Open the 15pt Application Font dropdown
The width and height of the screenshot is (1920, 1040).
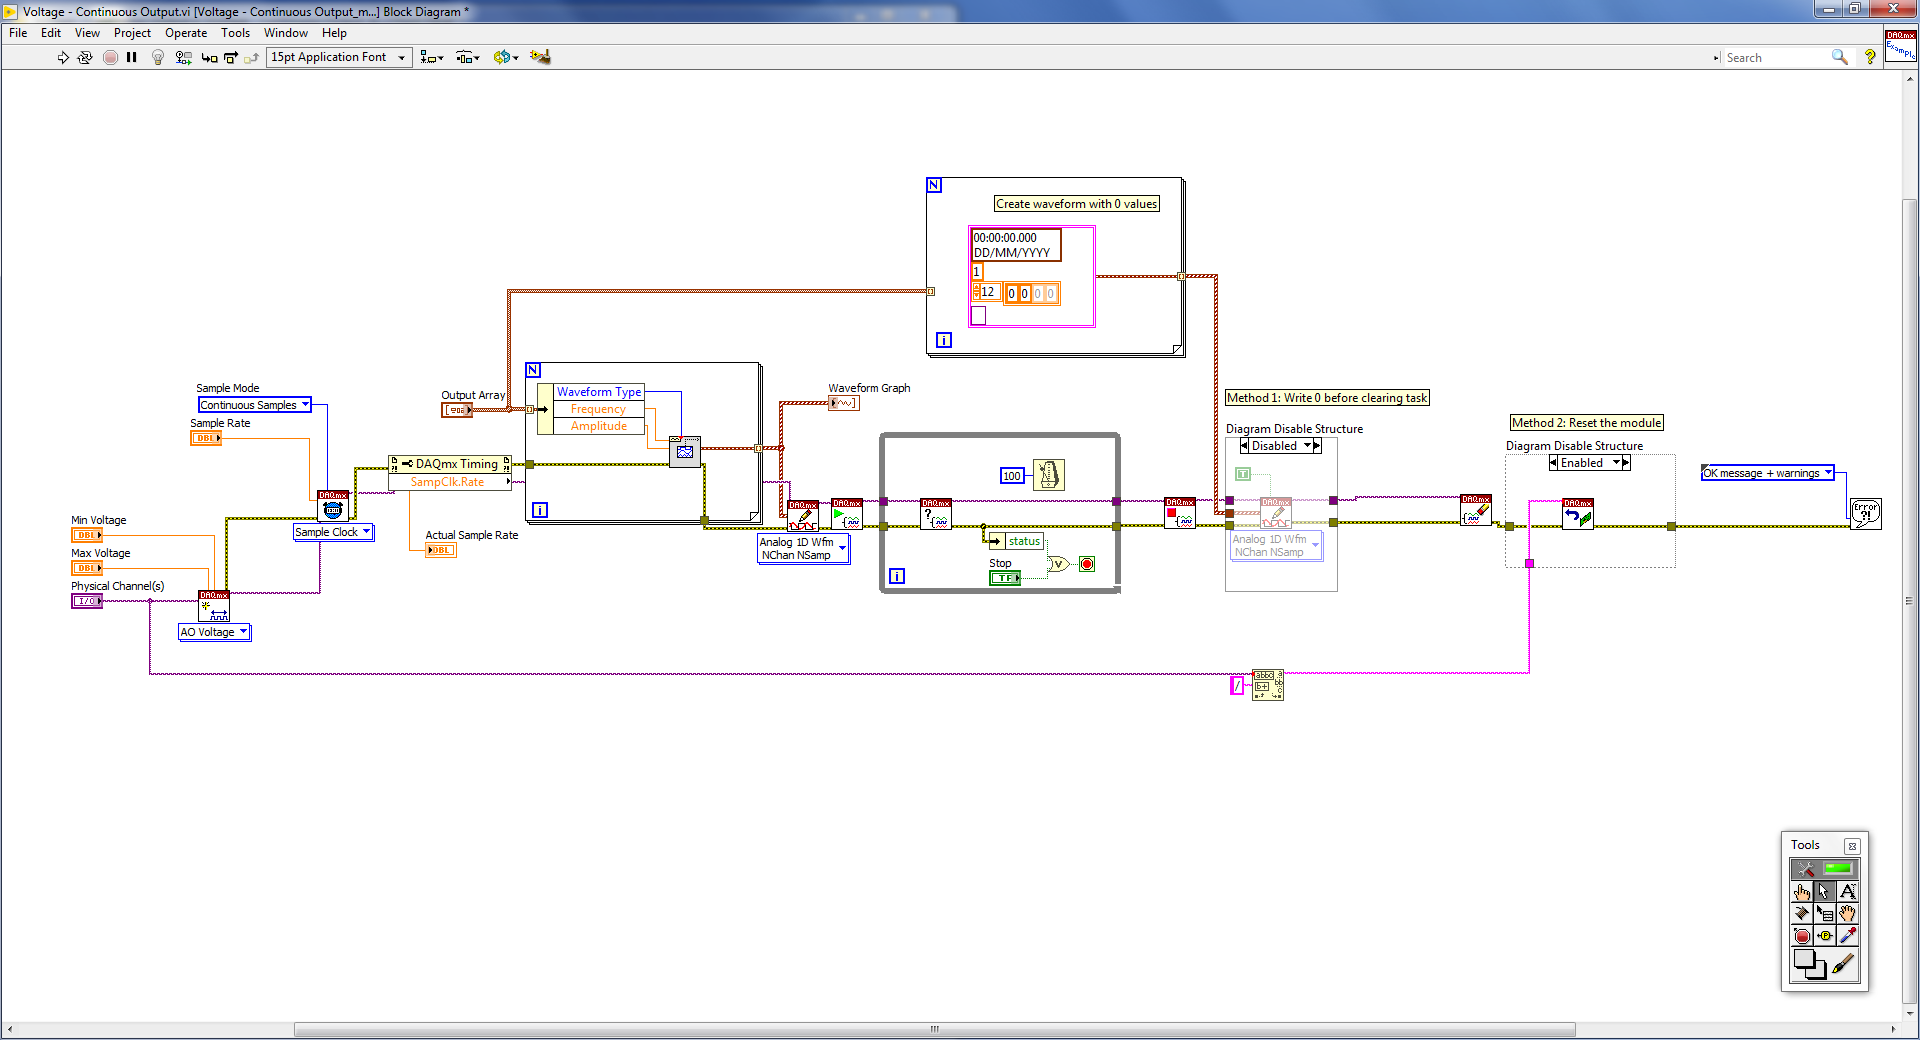point(339,57)
